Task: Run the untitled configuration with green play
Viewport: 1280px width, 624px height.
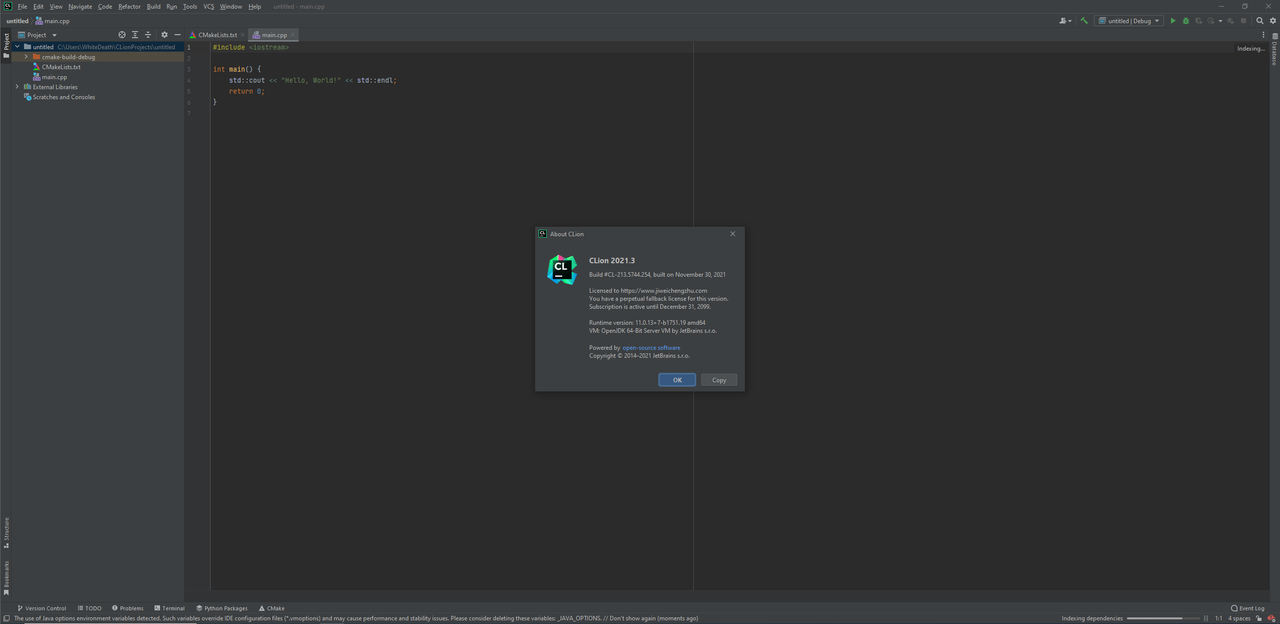Action: coord(1173,21)
